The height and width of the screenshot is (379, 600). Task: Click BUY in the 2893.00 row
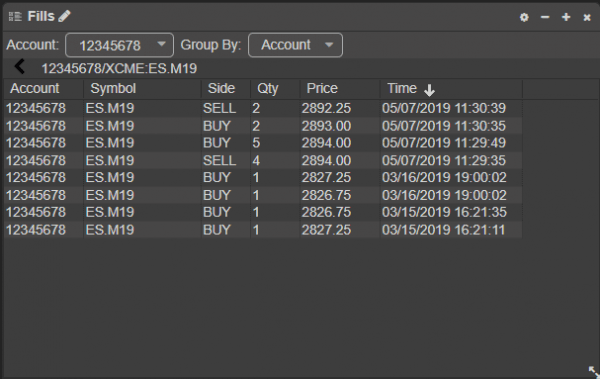click(217, 126)
